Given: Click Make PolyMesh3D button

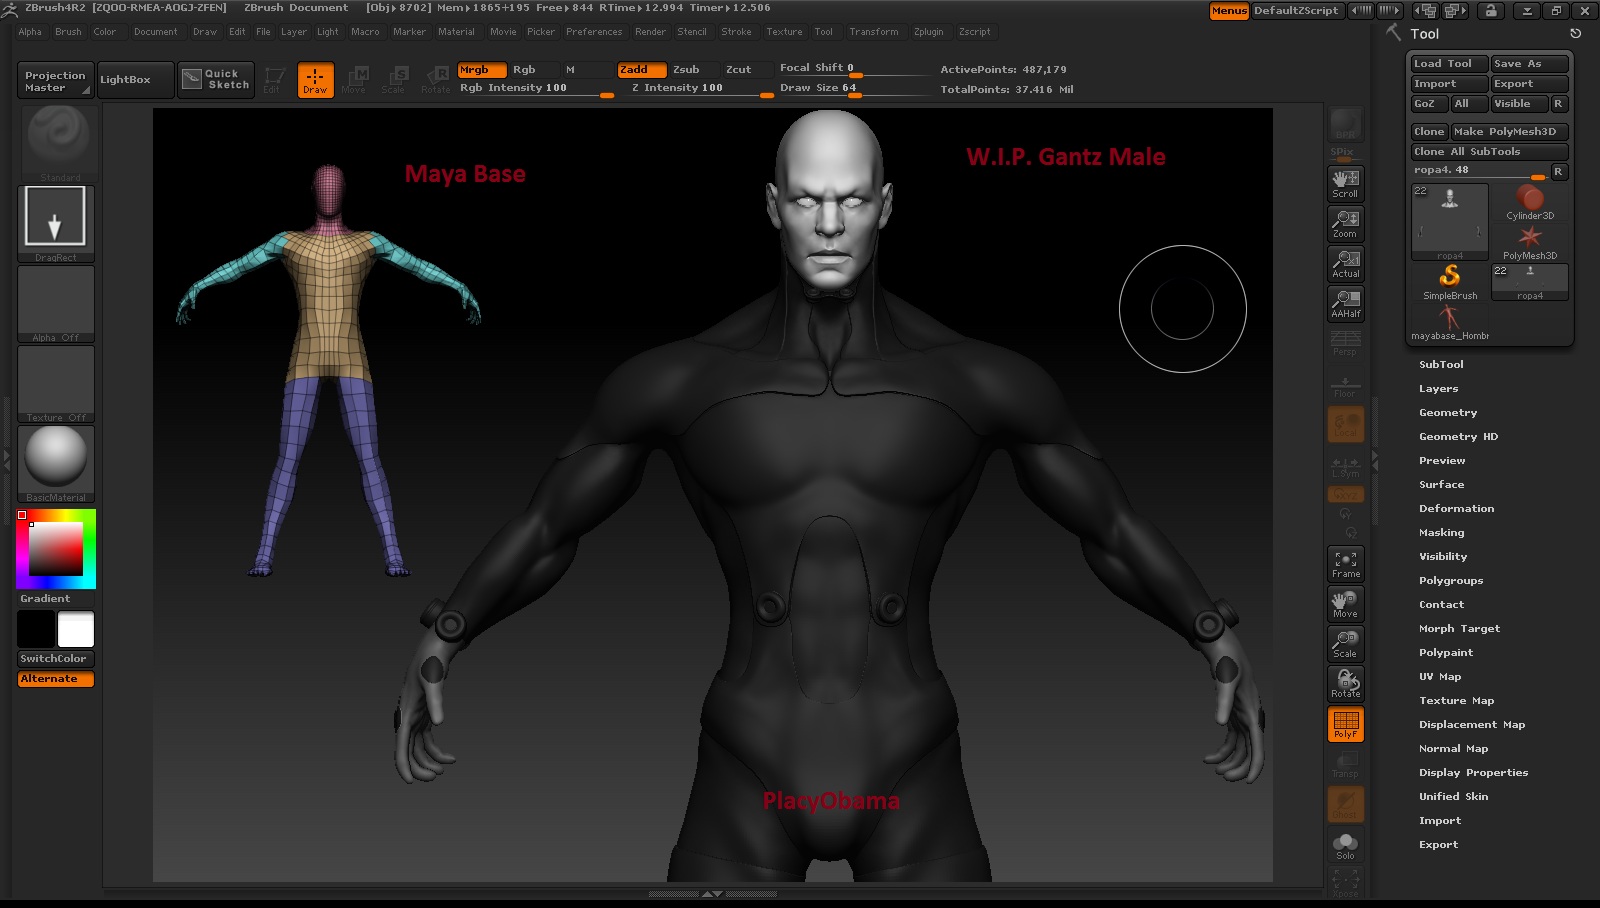Looking at the screenshot, I should tap(1509, 132).
